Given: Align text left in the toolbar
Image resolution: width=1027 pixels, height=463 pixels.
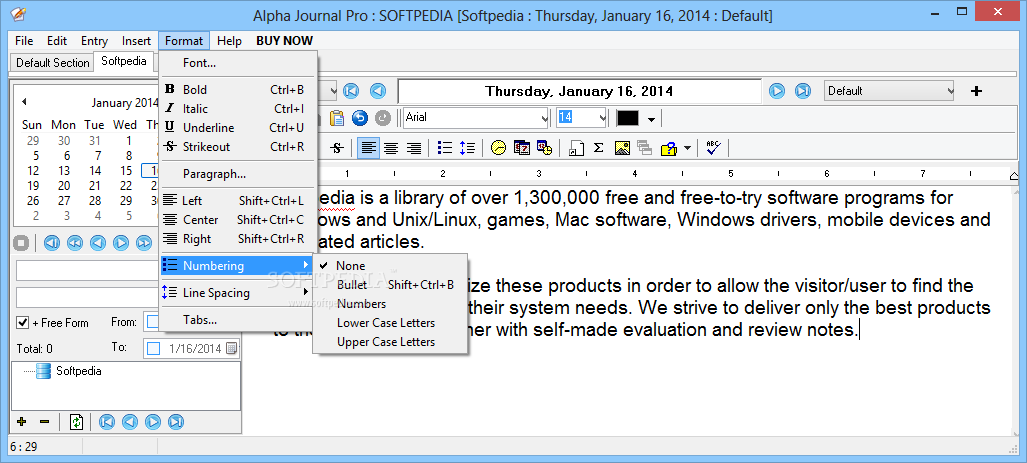Looking at the screenshot, I should [369, 148].
